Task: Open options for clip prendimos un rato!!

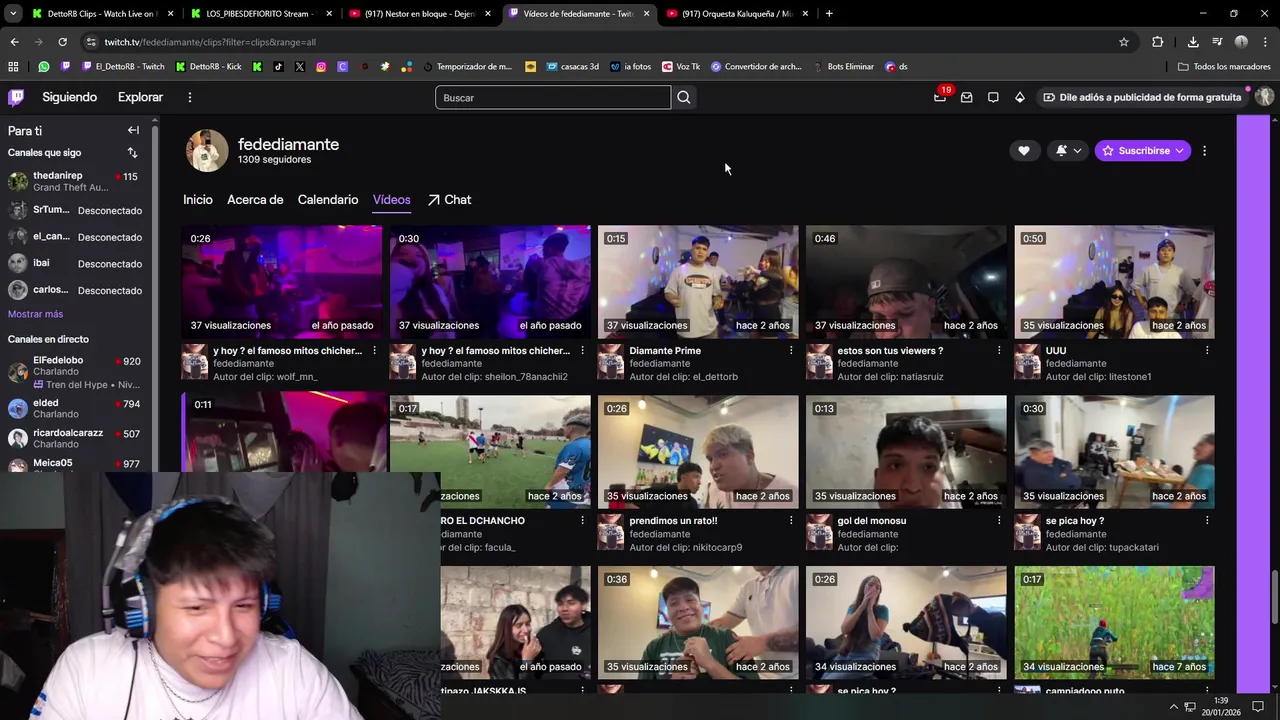Action: (x=791, y=520)
